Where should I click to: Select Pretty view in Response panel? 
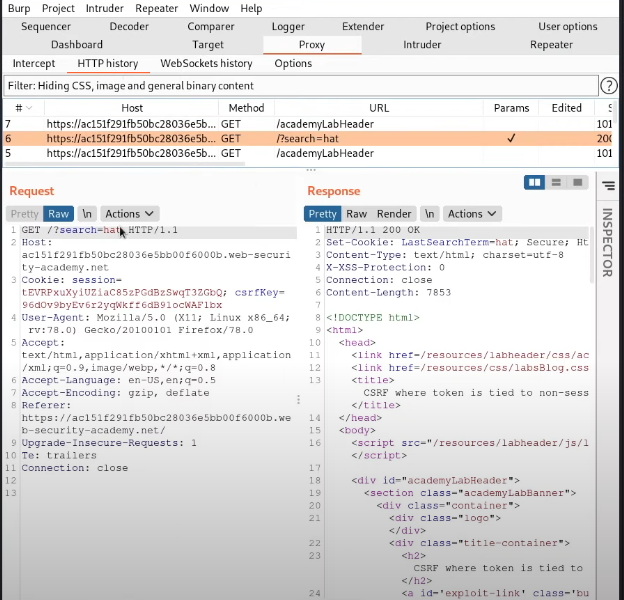pos(322,214)
